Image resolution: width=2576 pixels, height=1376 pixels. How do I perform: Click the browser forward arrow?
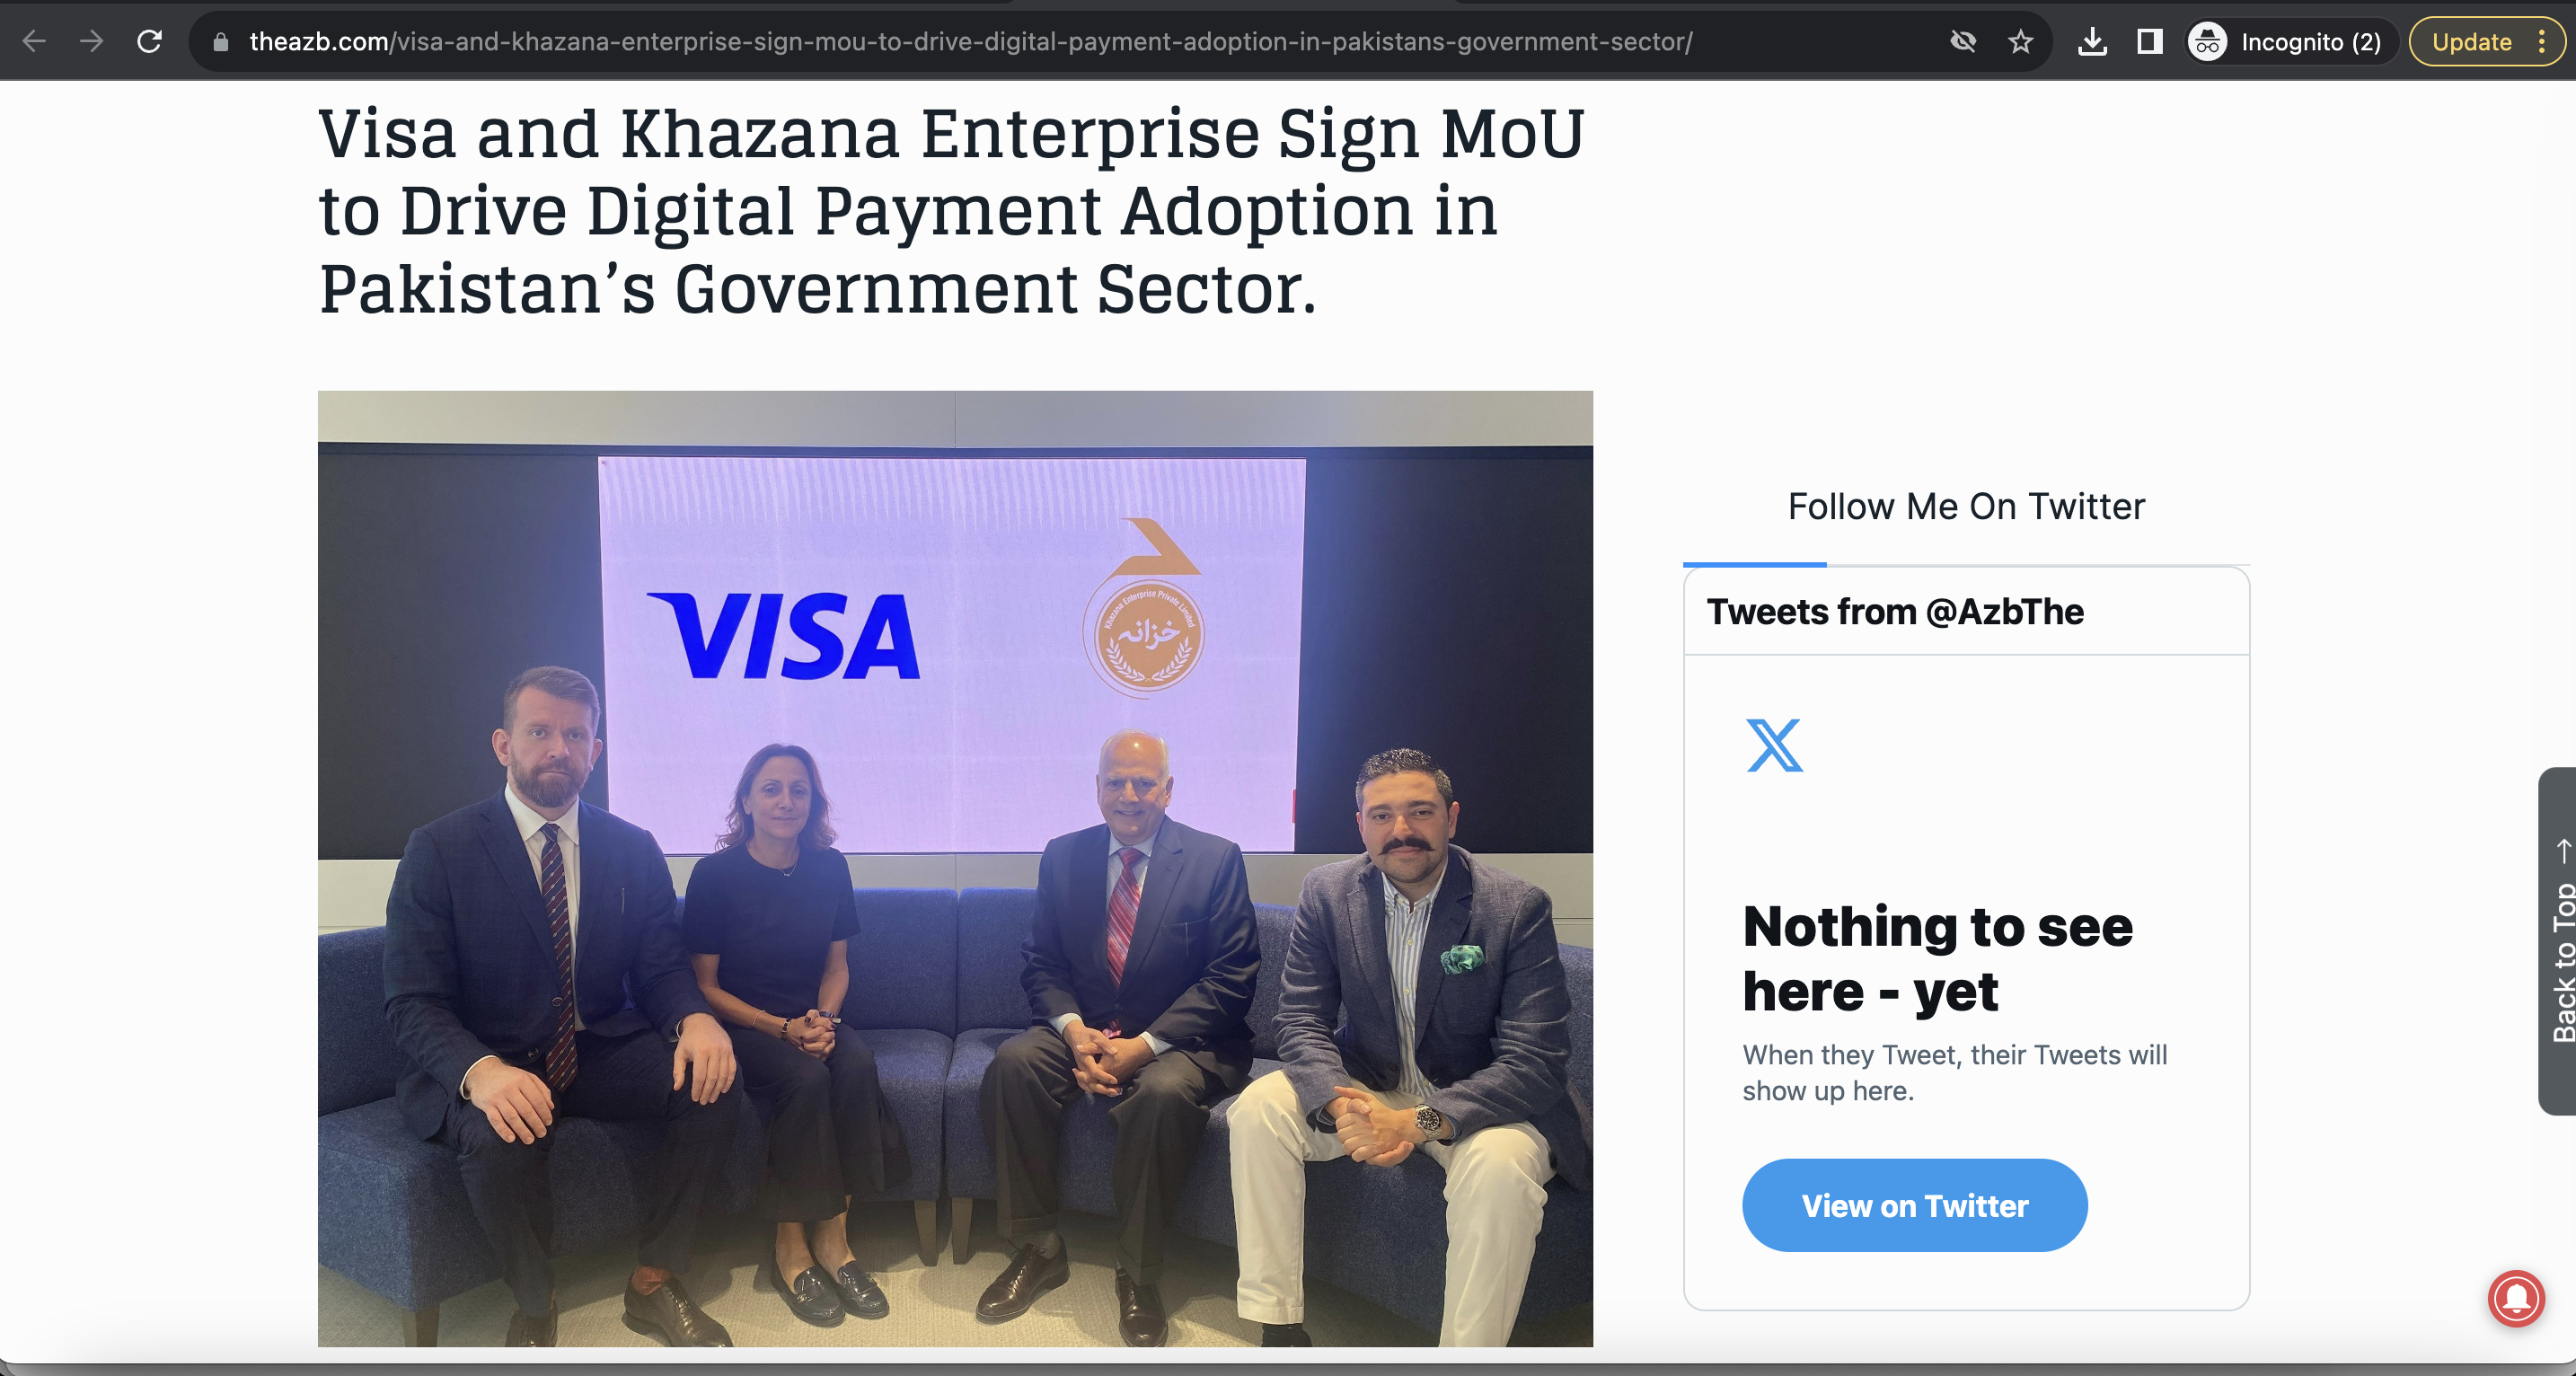(91, 41)
